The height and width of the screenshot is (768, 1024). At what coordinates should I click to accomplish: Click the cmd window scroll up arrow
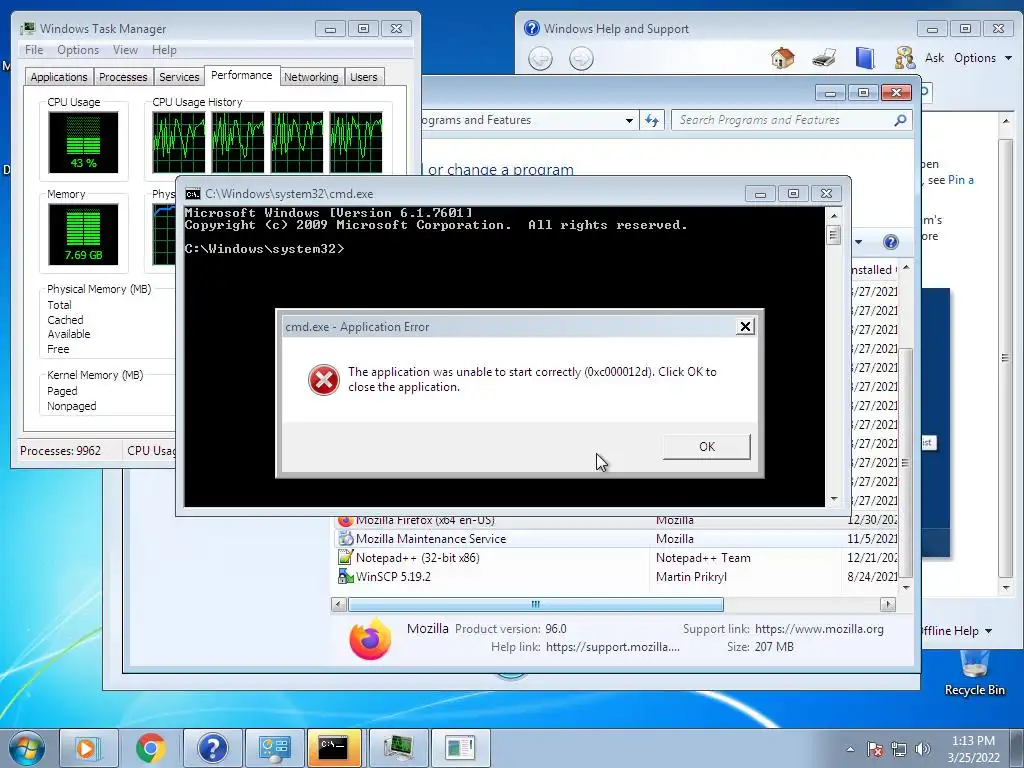coord(833,216)
